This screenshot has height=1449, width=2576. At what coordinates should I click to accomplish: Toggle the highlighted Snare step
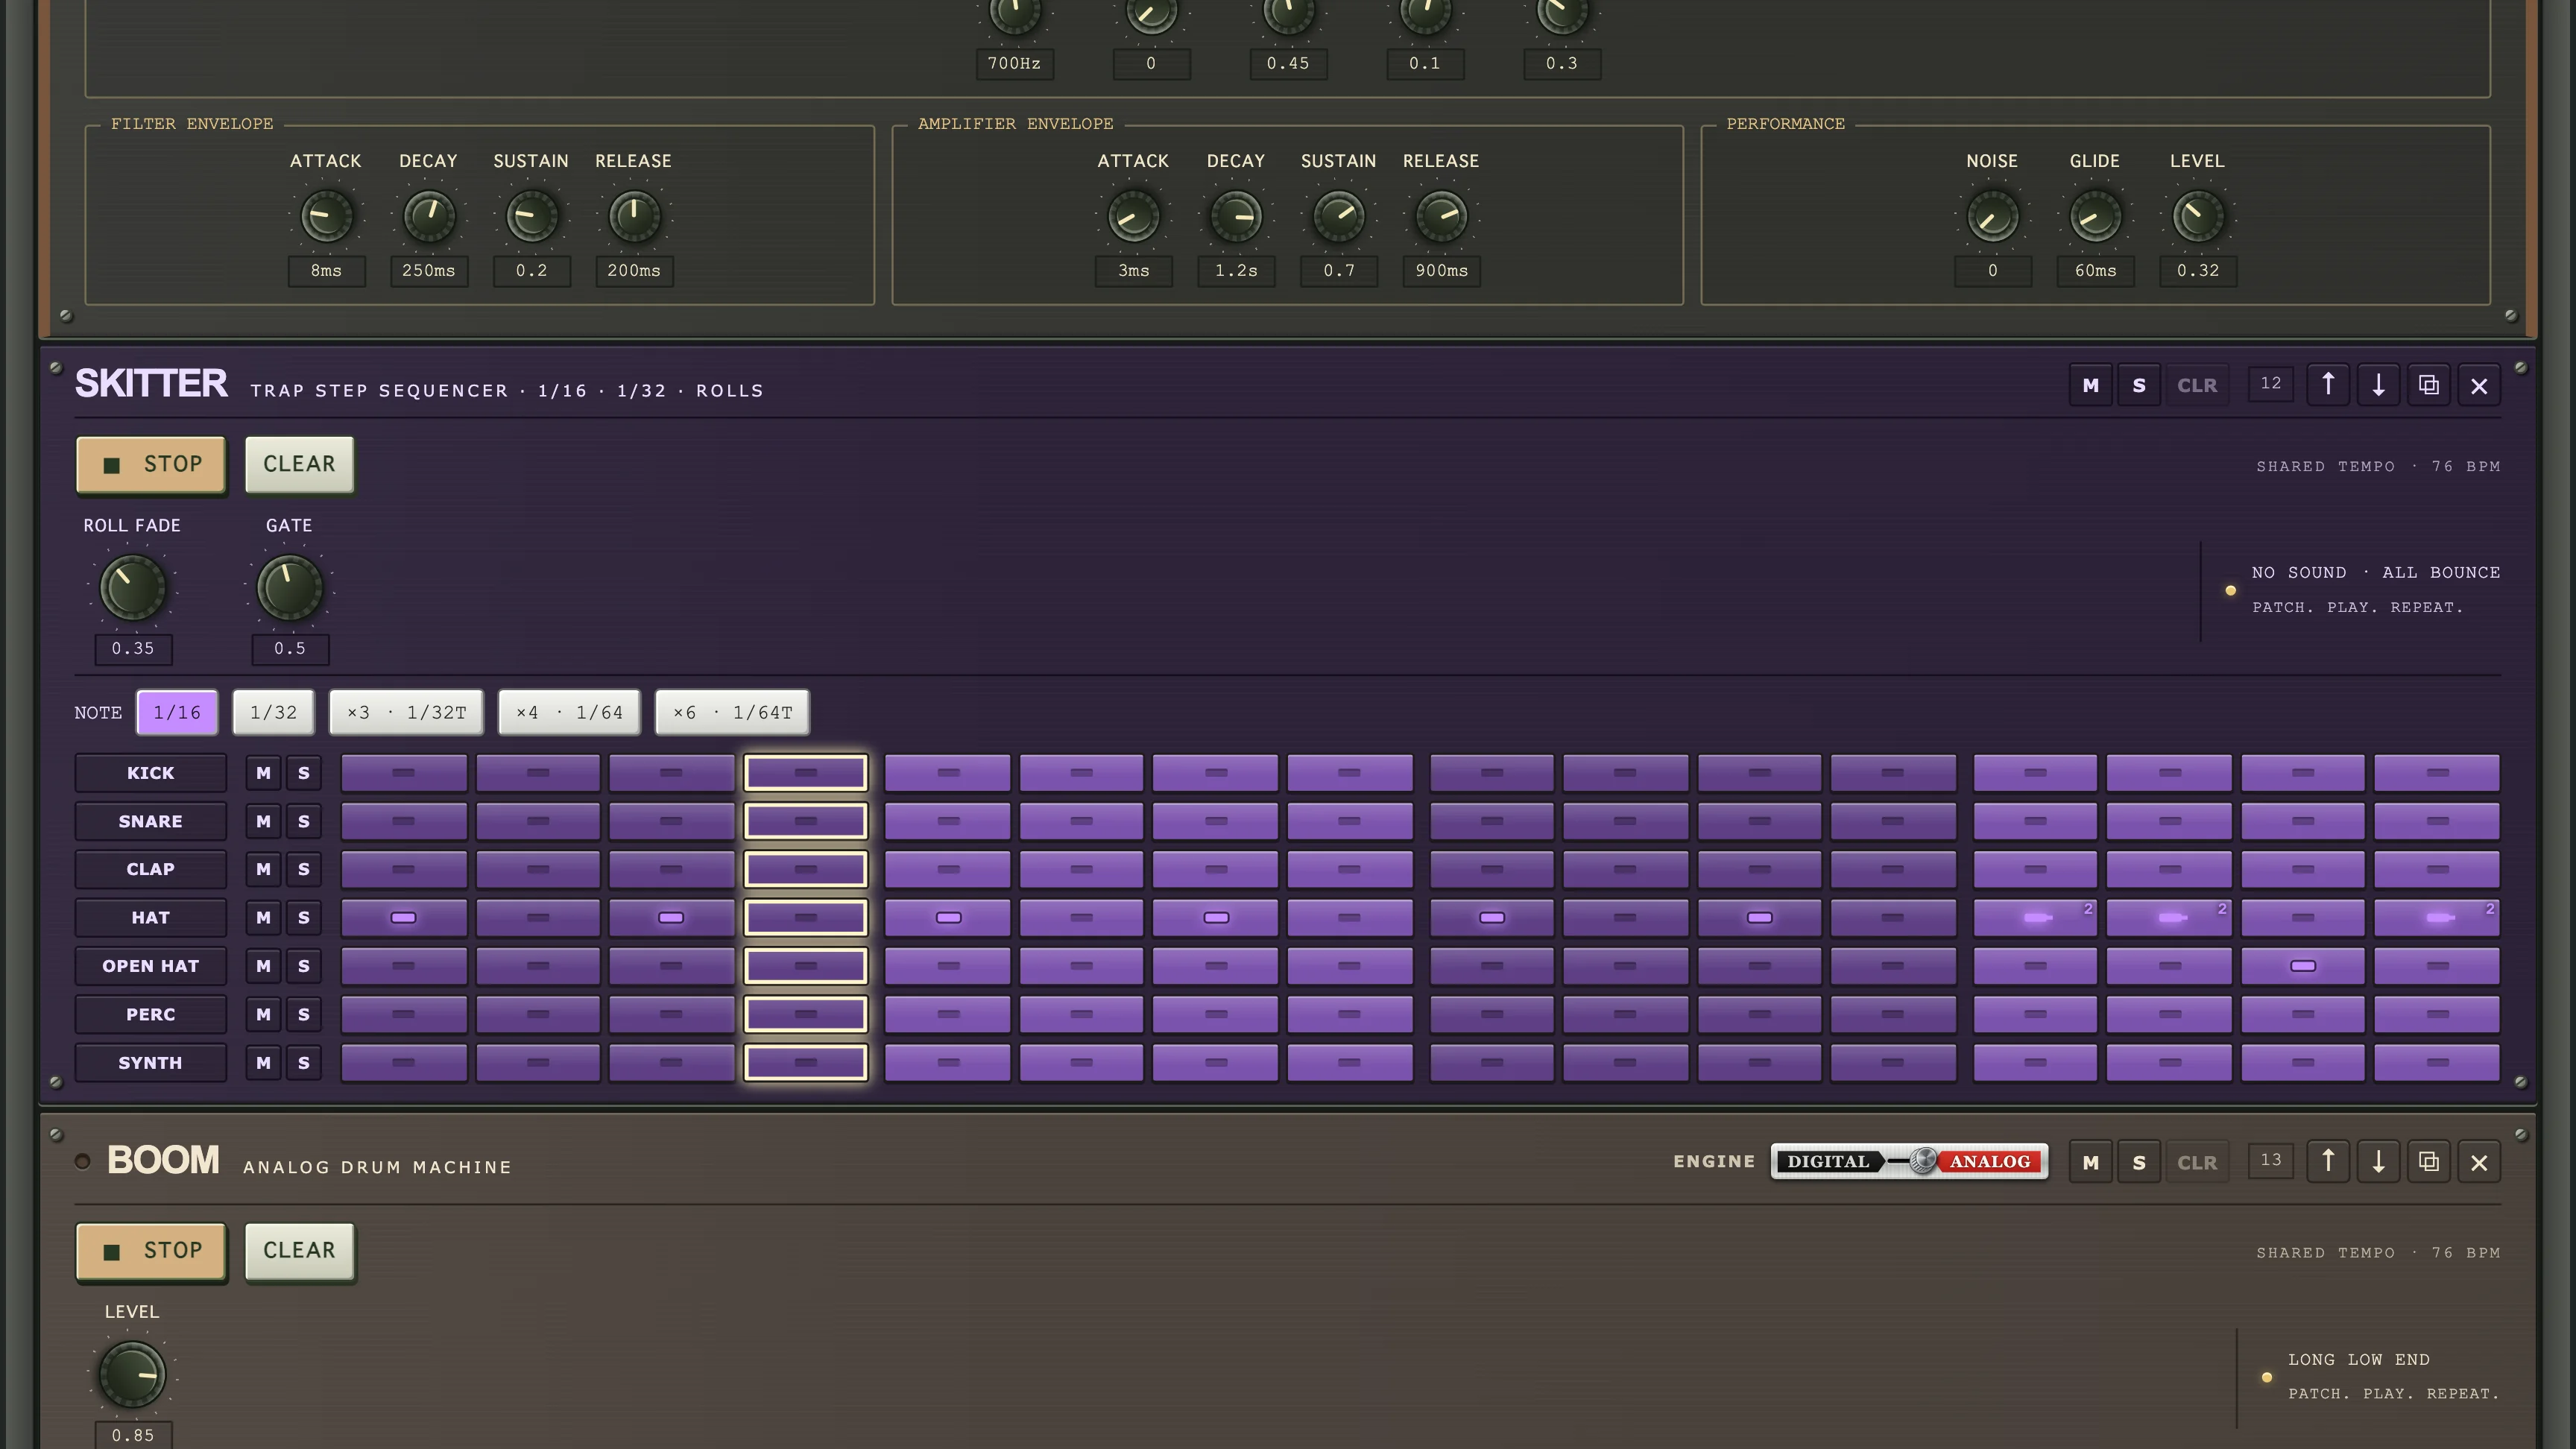[x=806, y=821]
